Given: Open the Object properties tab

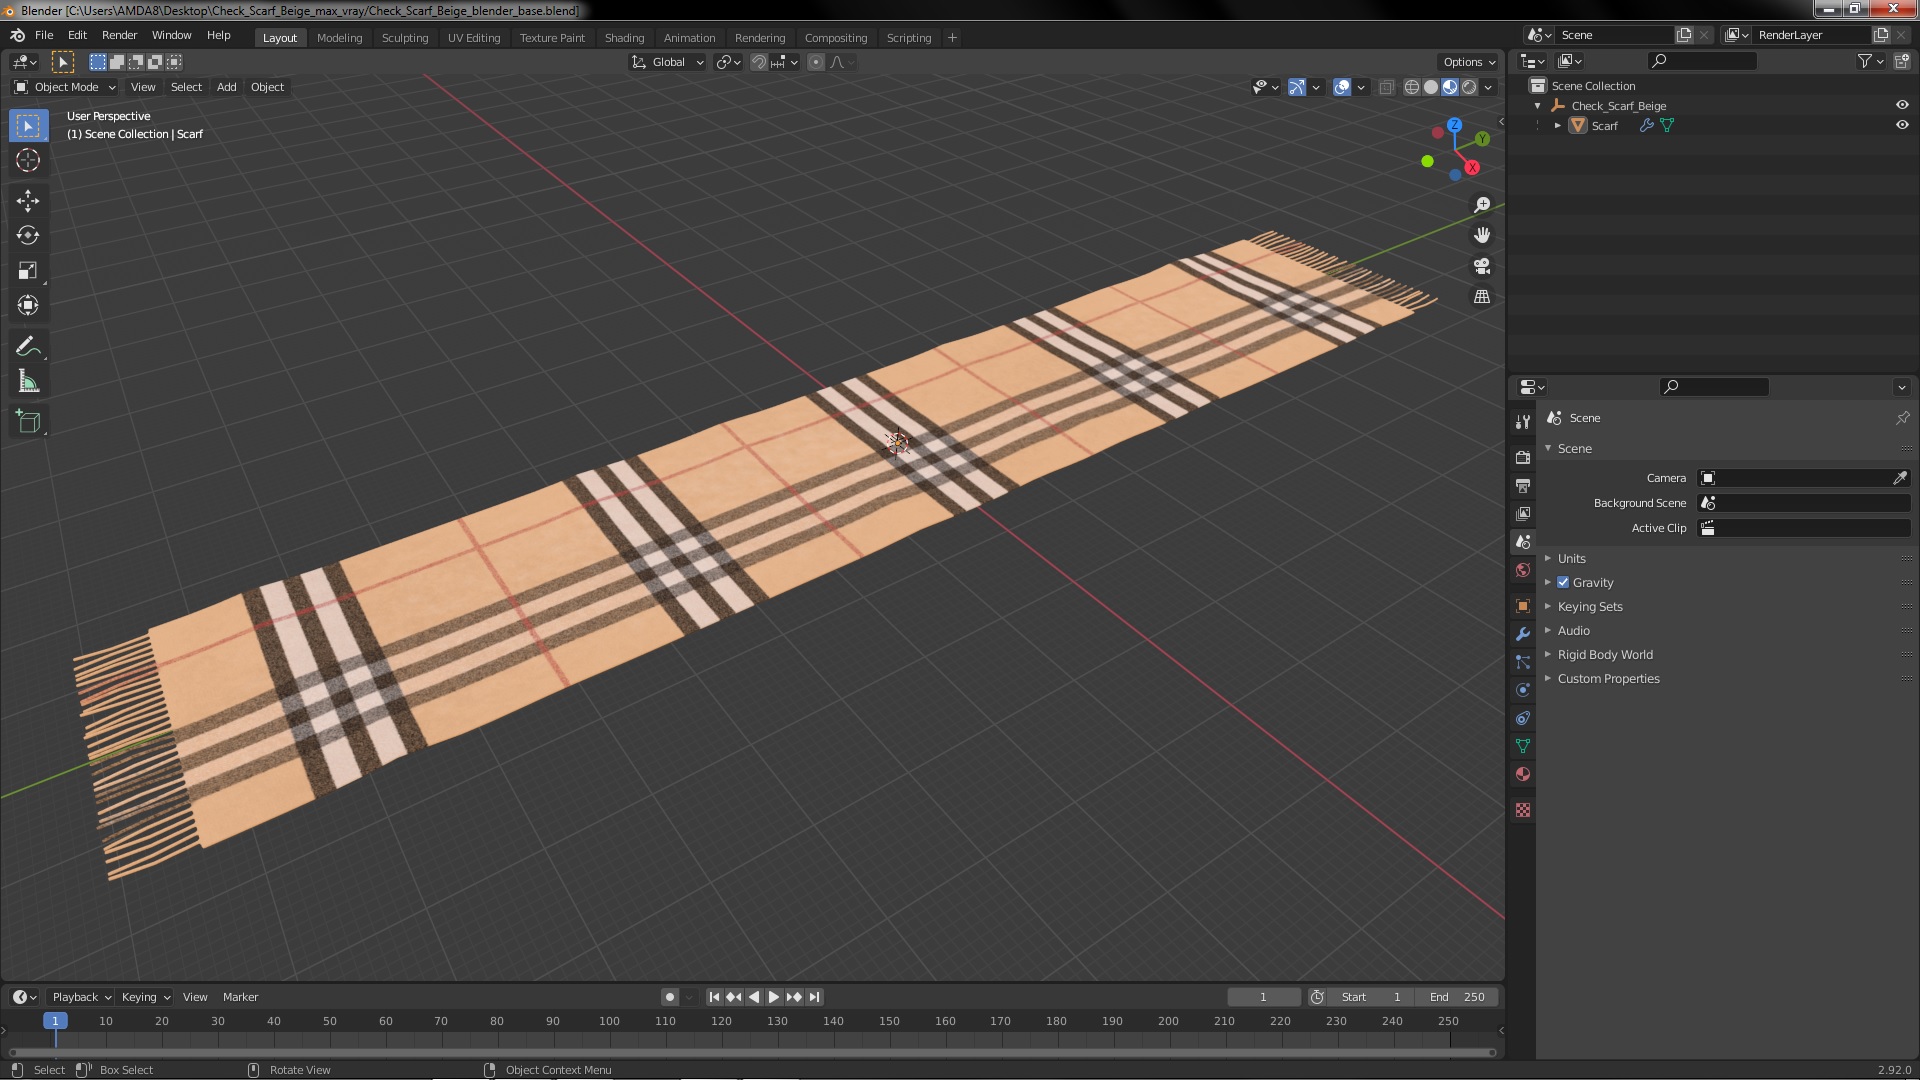Looking at the screenshot, I should pyautogui.click(x=1523, y=606).
